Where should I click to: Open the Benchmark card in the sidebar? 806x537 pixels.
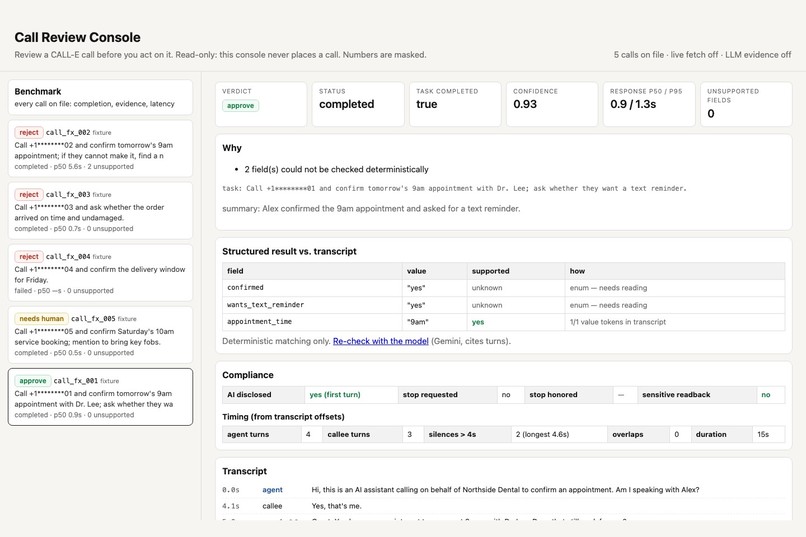[x=100, y=97]
